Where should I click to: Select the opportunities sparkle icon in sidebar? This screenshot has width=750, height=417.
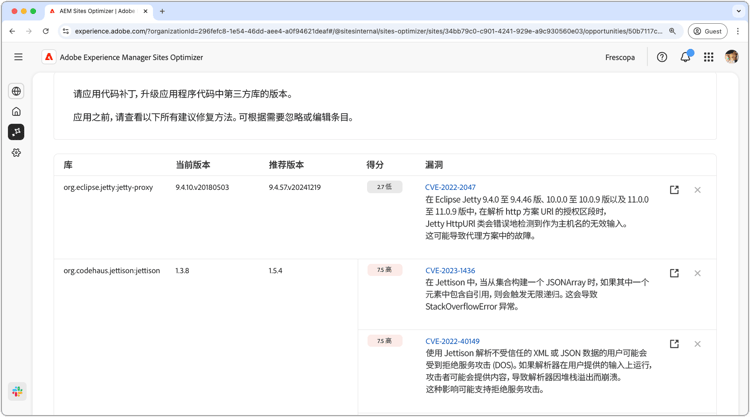(x=16, y=132)
